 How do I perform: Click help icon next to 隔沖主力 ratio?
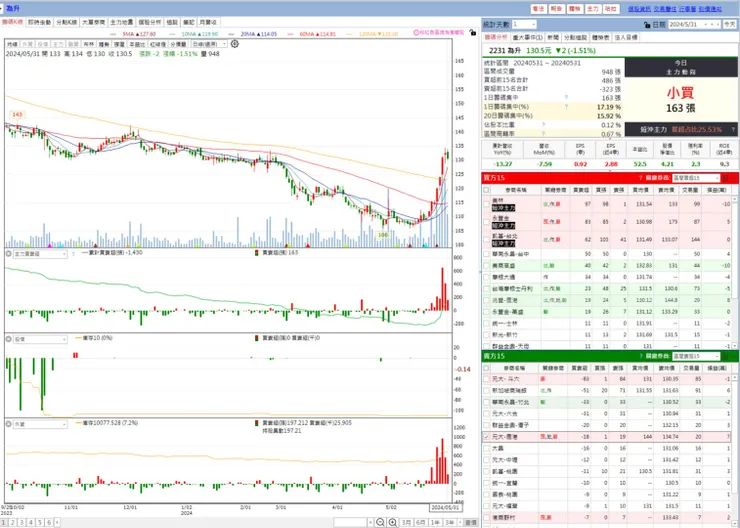click(x=733, y=129)
